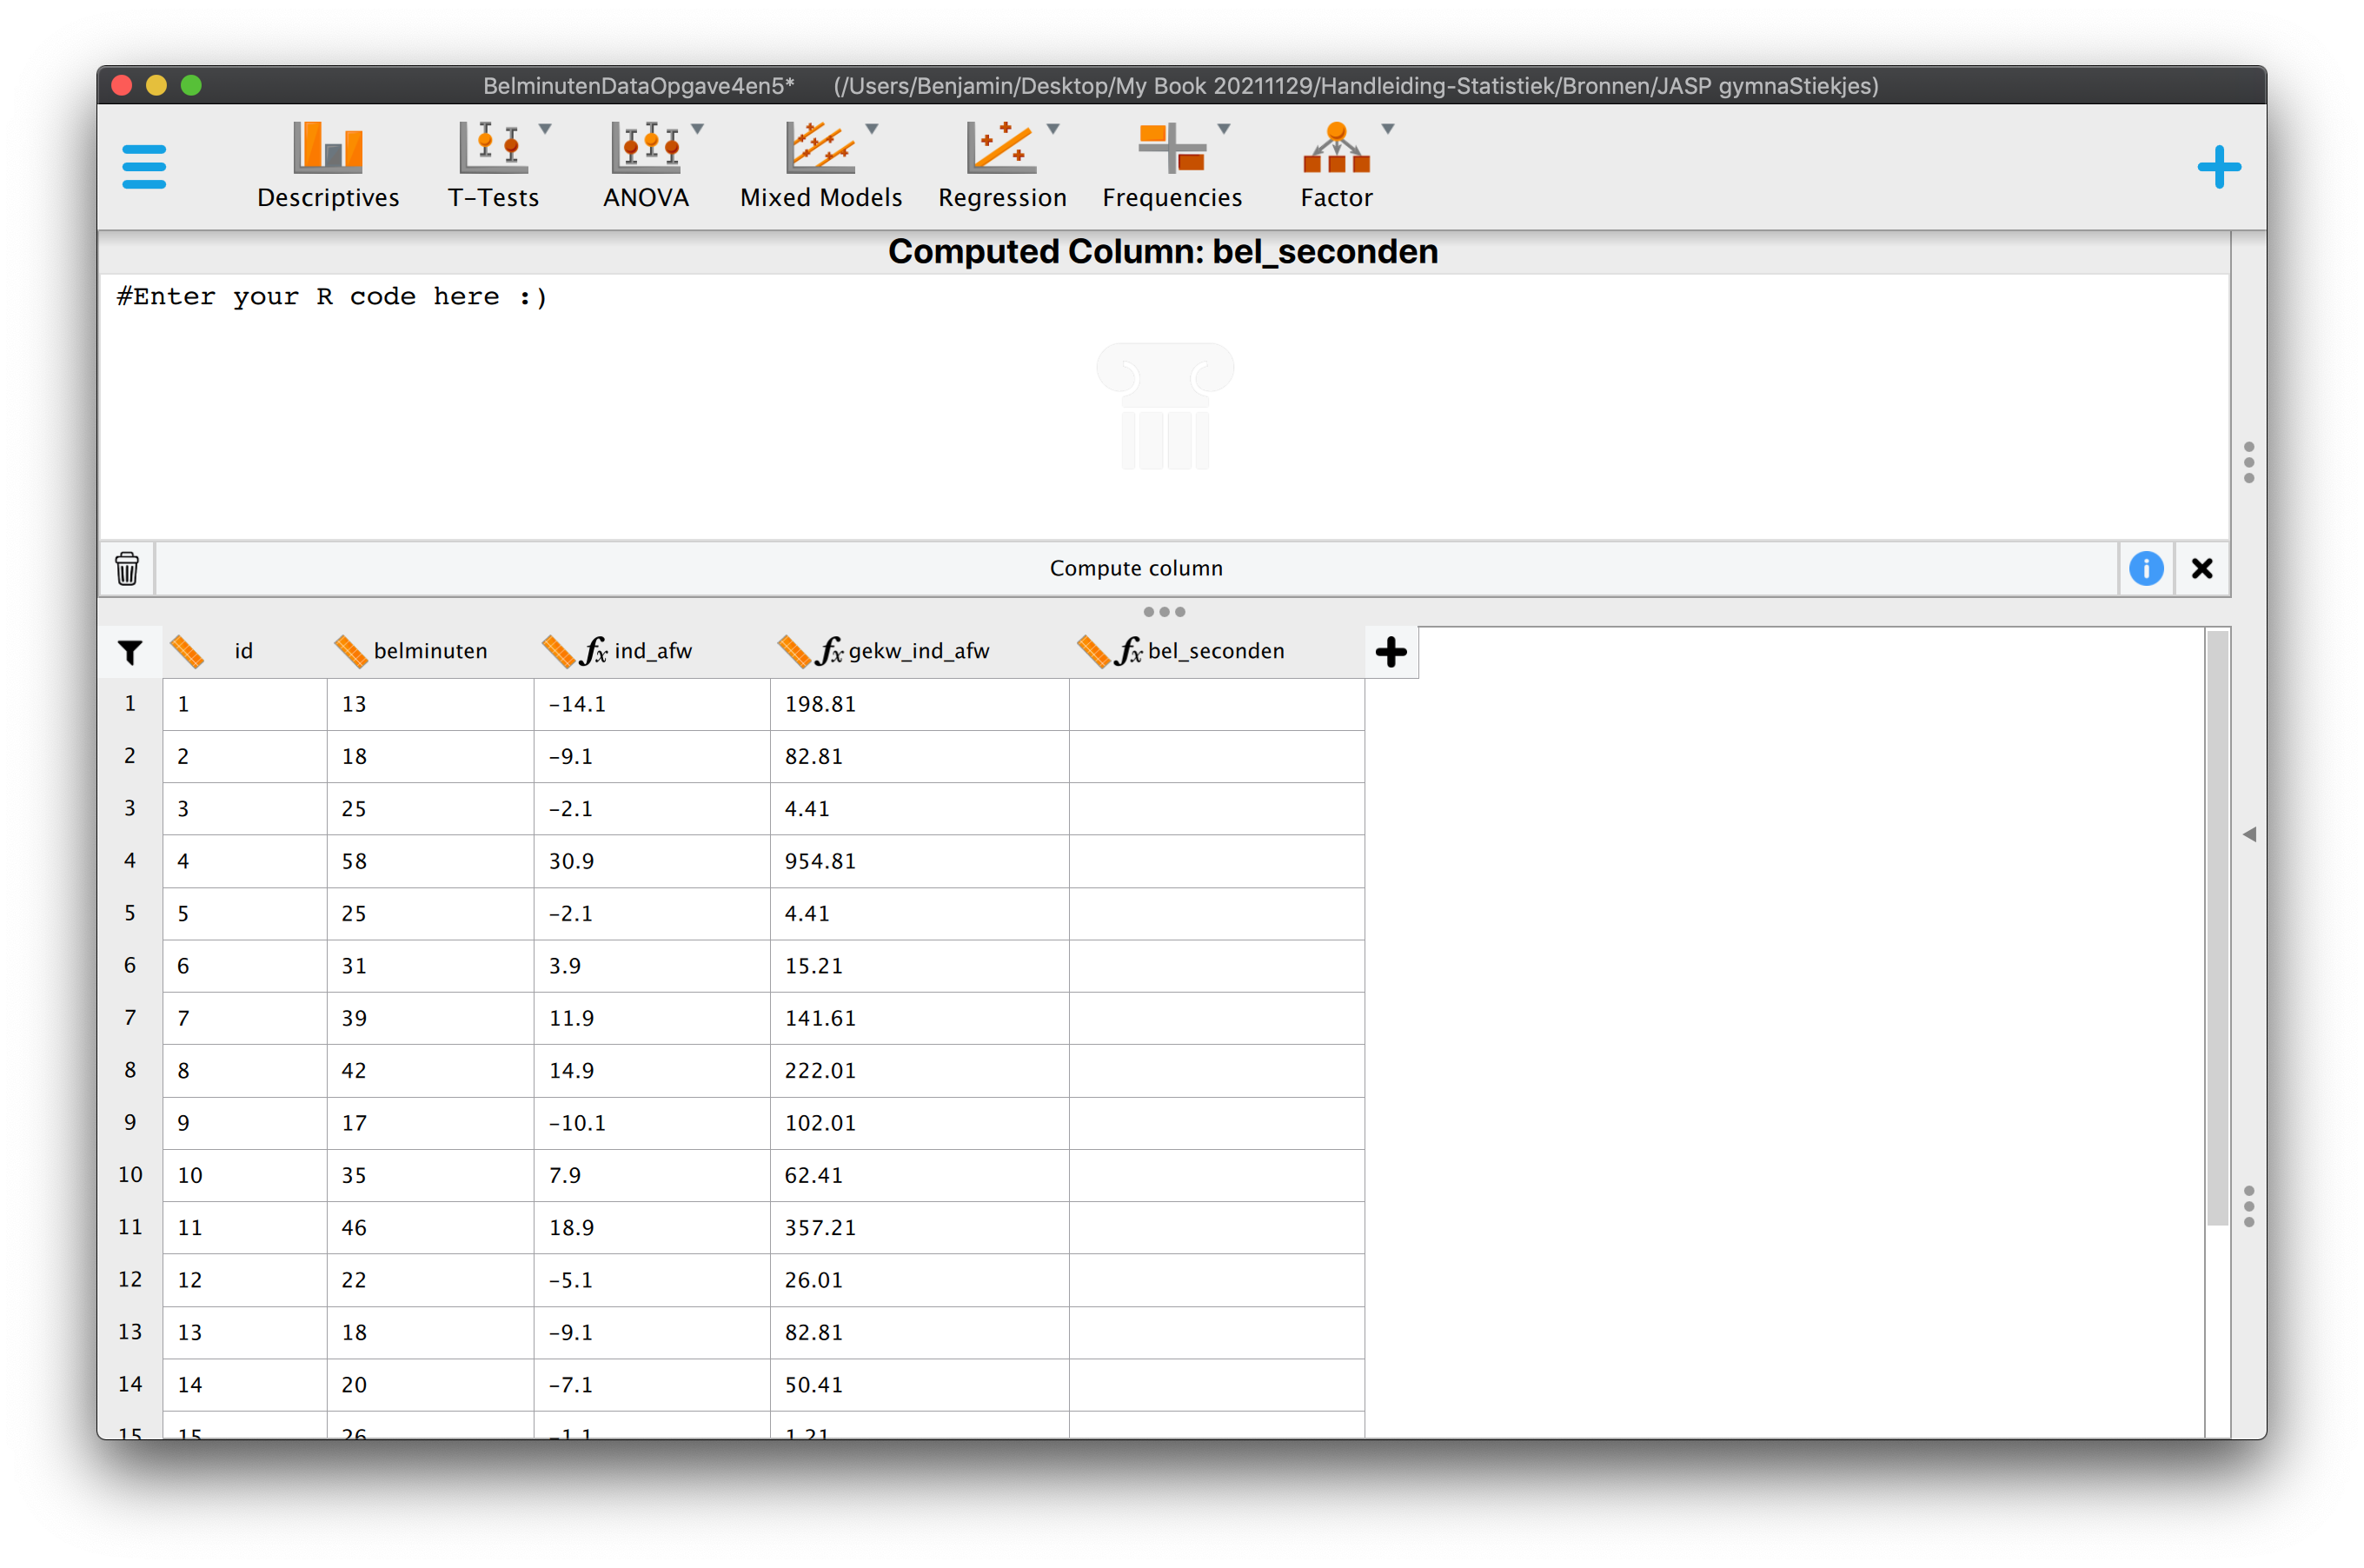Open the Regression module

1002,165
